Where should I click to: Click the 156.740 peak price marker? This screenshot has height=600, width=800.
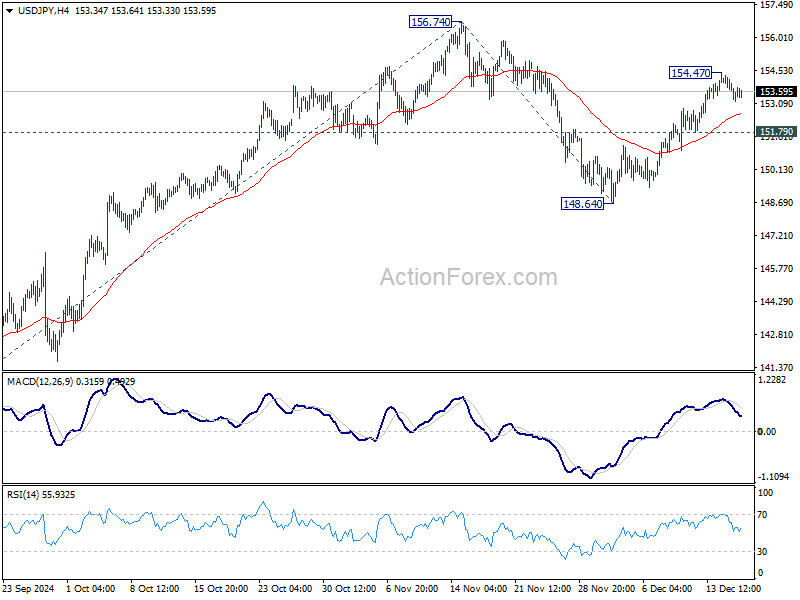click(x=429, y=21)
